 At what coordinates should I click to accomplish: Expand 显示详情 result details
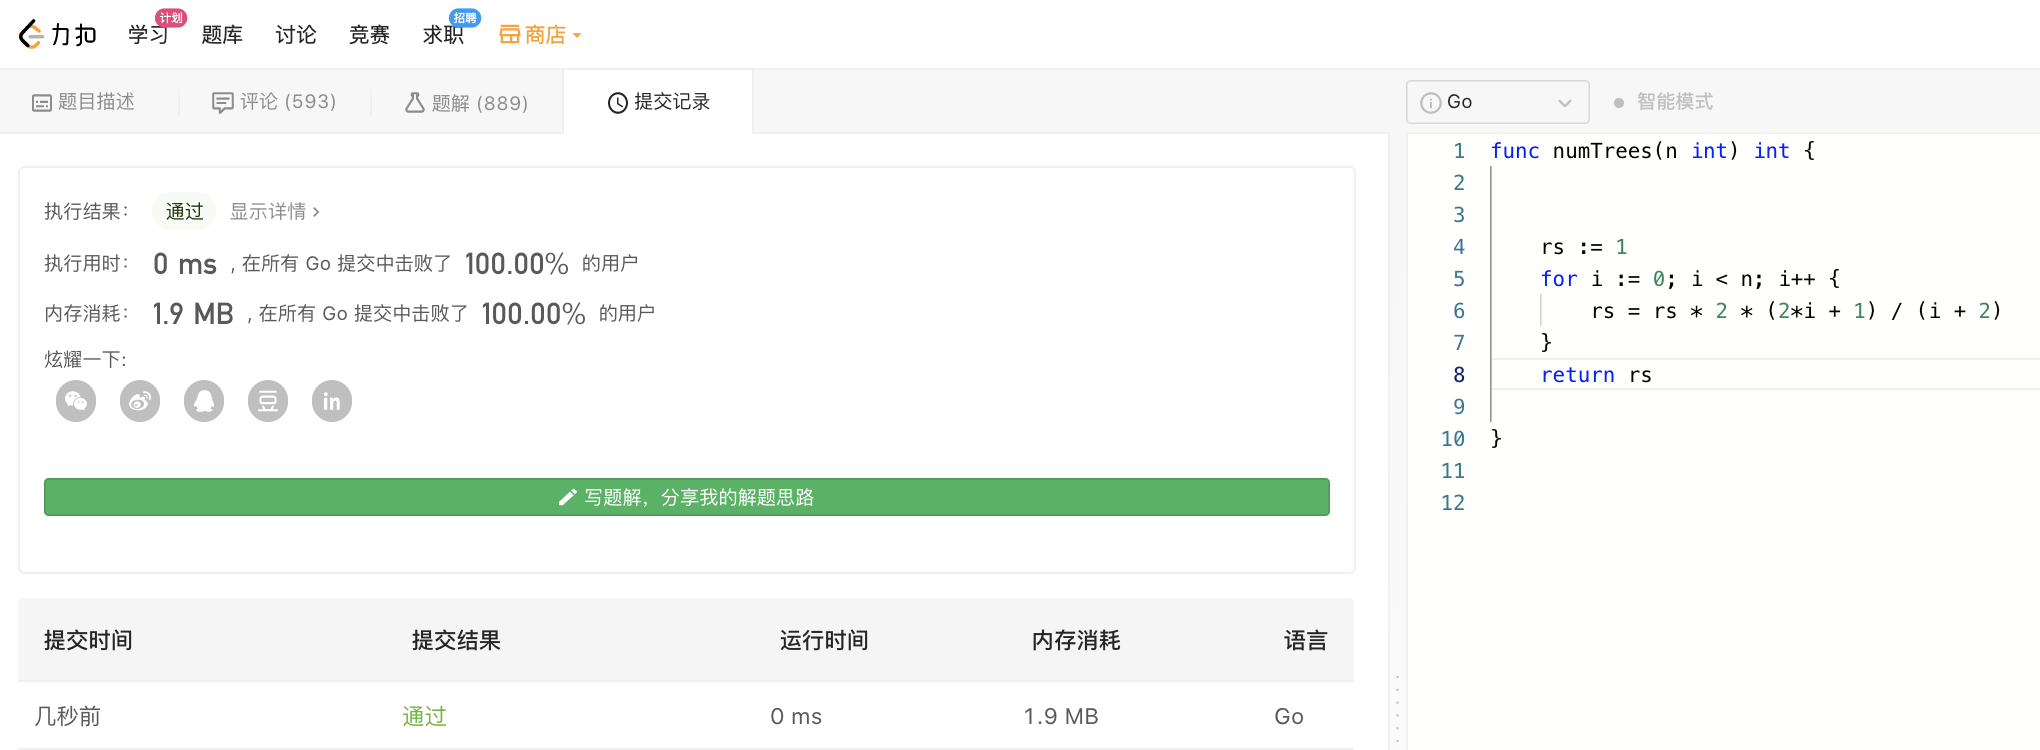point(274,212)
